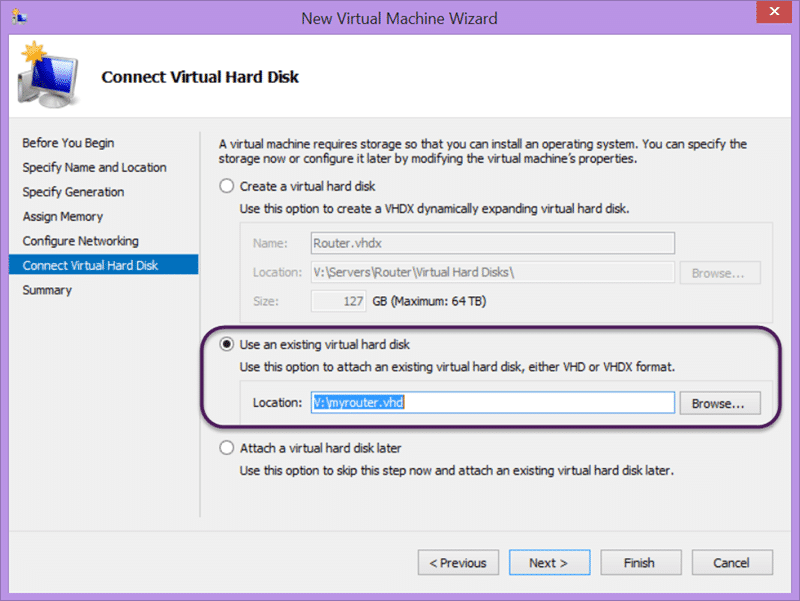Viewport: 800px width, 601px height.
Task: Jump to Configure Networking step
Action: (x=81, y=241)
